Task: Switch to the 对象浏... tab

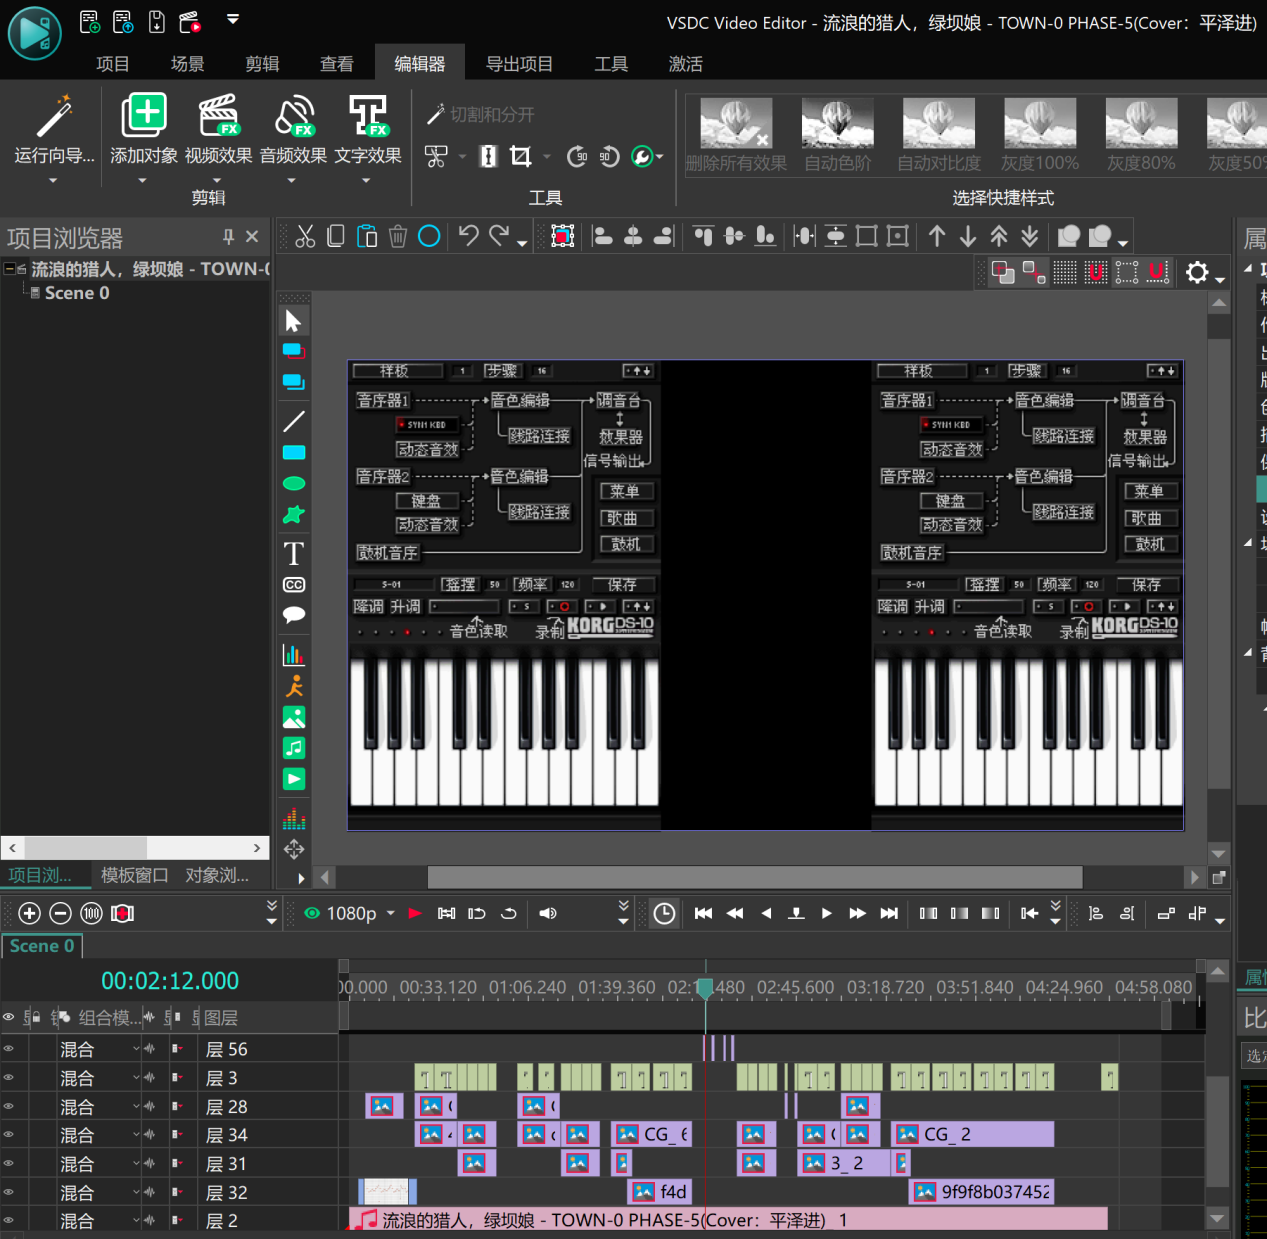Action: coord(217,875)
